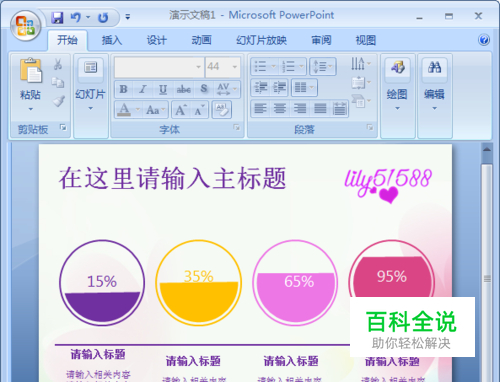Select the slide title 在这里请输入主标题

[172, 179]
